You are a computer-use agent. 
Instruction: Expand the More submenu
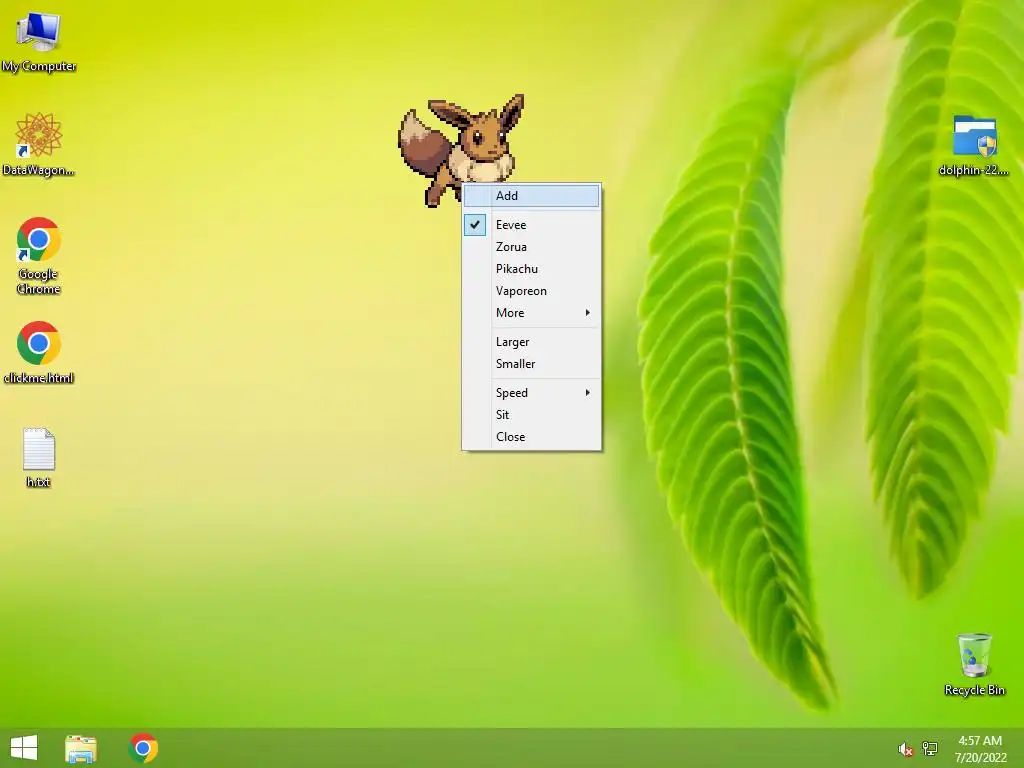(532, 313)
